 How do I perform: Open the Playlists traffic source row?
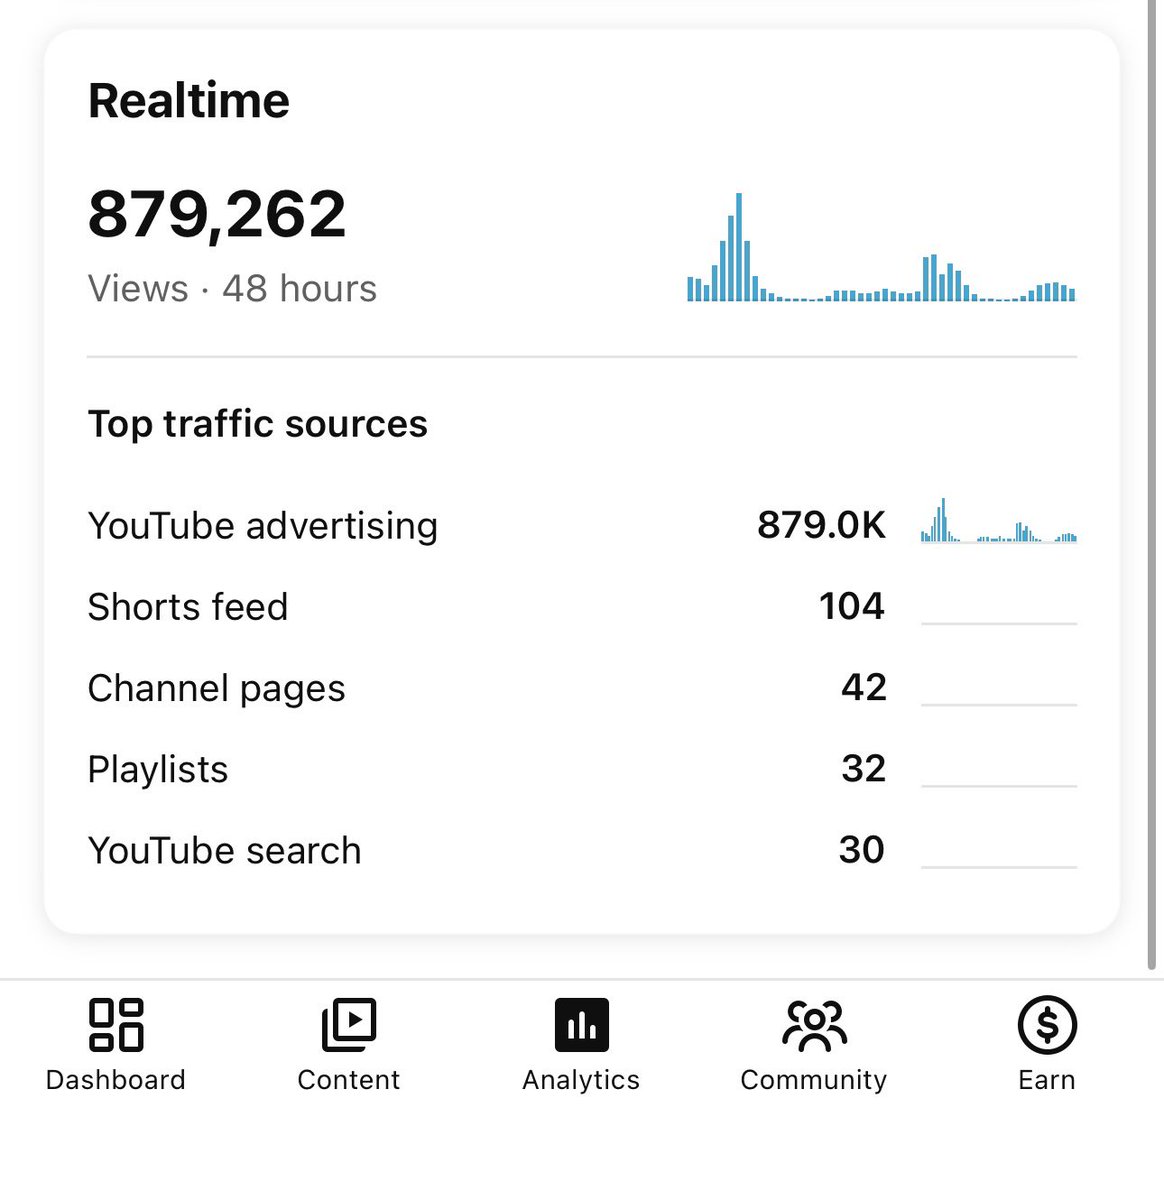[x=582, y=769]
